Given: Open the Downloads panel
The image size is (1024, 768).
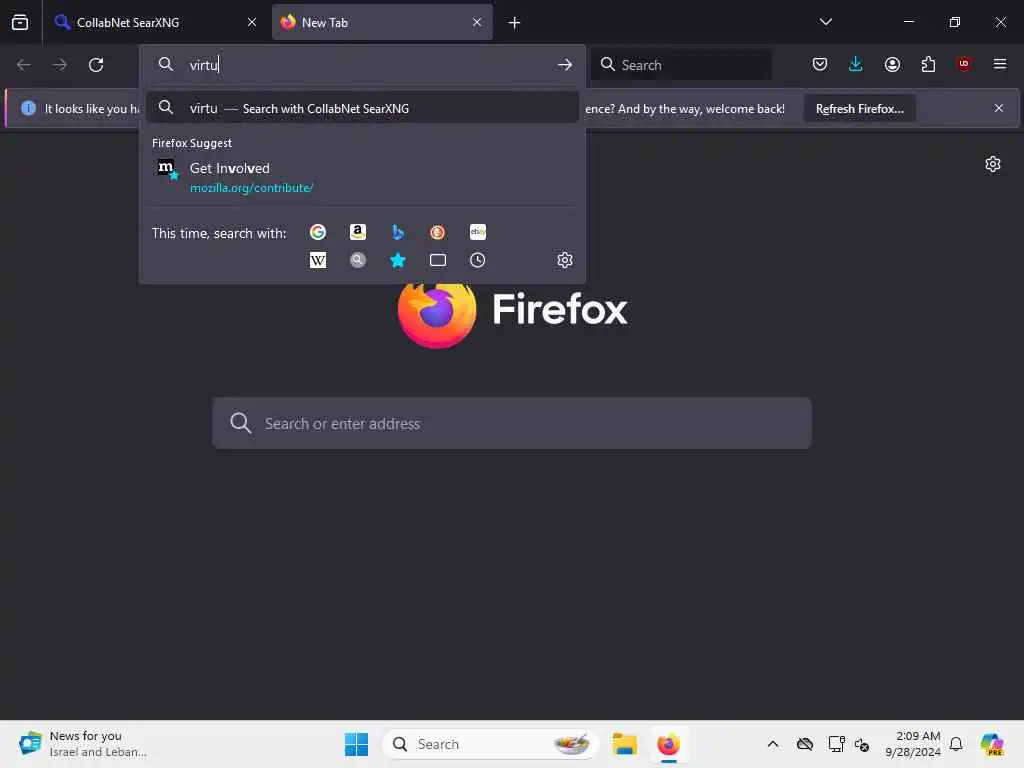Looking at the screenshot, I should [856, 64].
